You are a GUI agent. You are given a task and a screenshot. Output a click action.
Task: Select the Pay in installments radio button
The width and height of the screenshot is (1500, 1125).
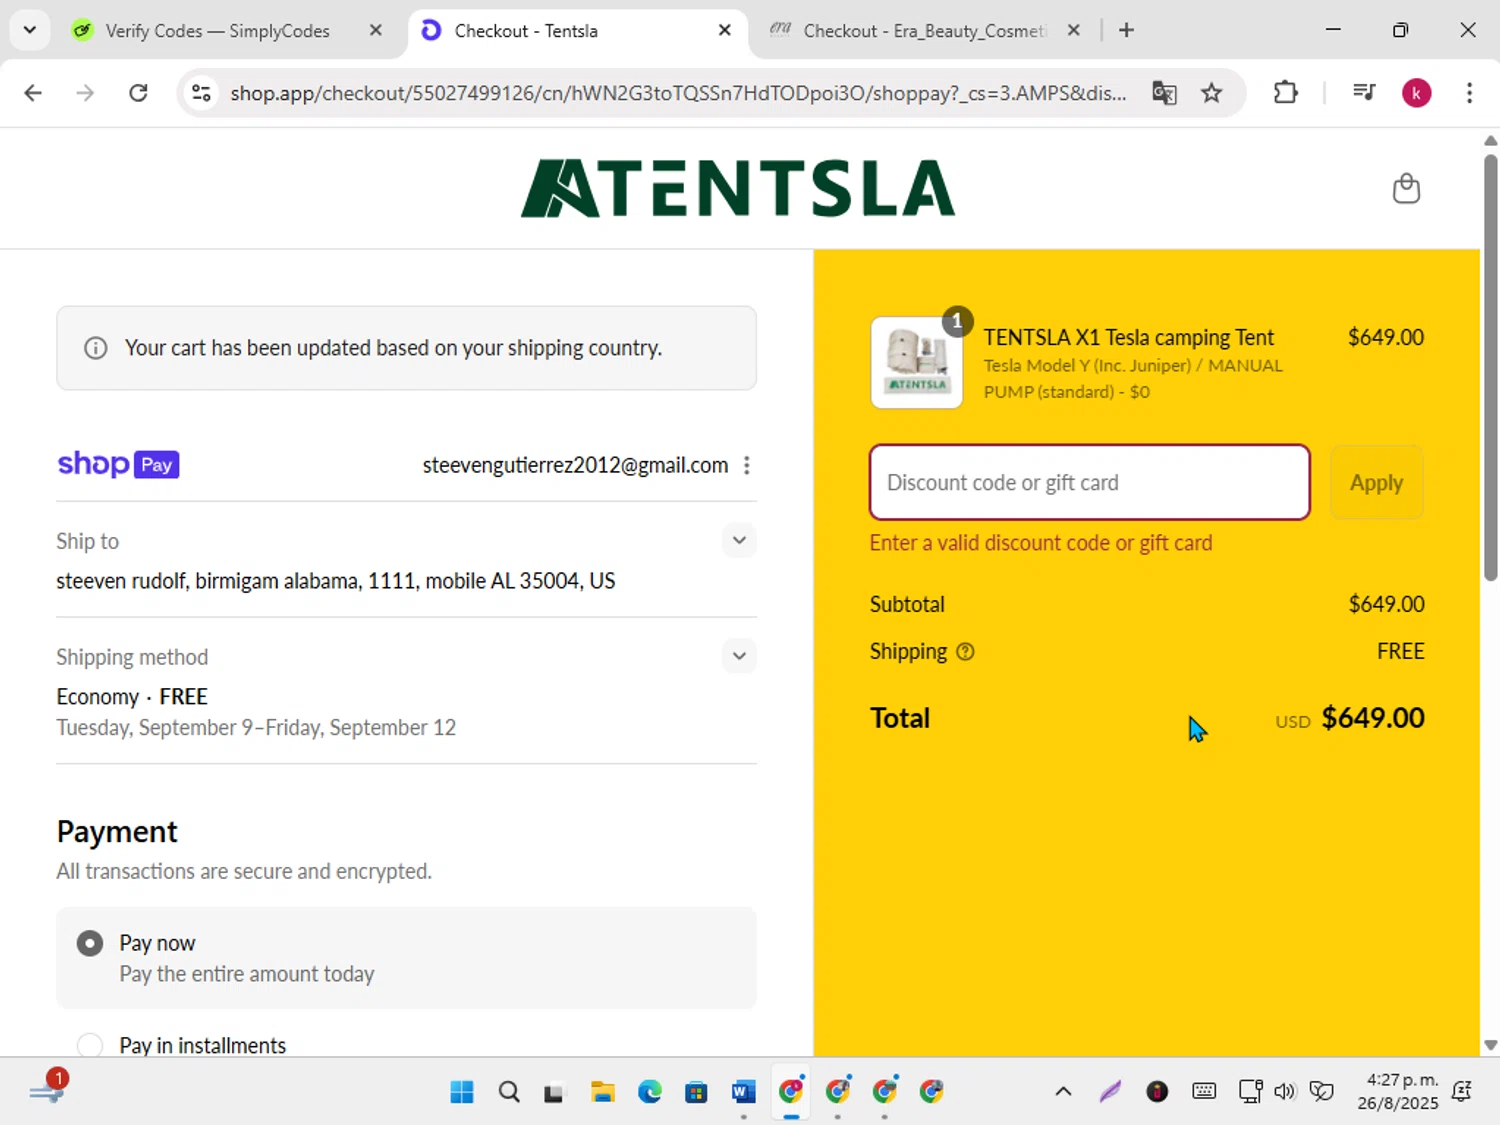point(90,1045)
